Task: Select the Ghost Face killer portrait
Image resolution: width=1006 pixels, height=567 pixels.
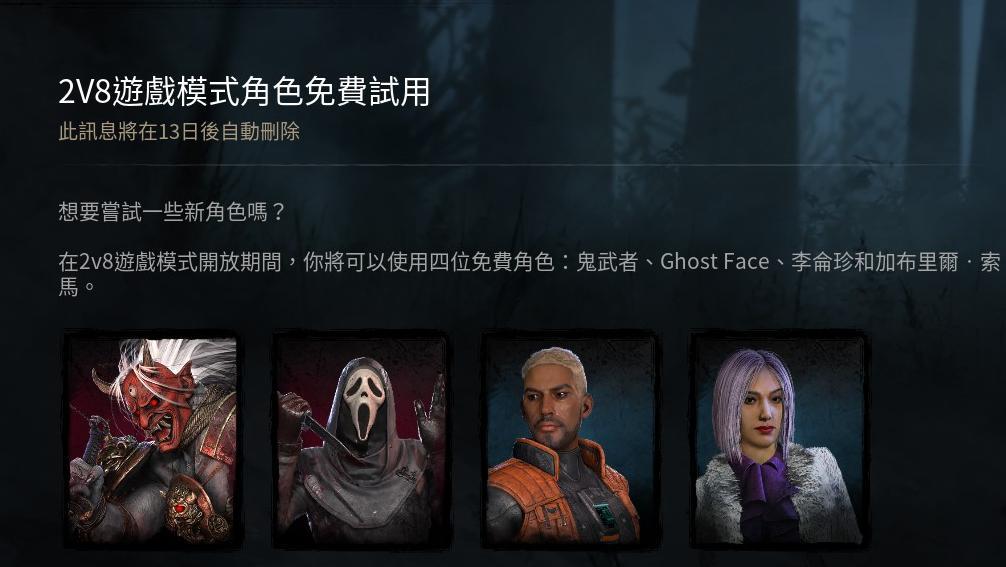Action: tap(361, 440)
